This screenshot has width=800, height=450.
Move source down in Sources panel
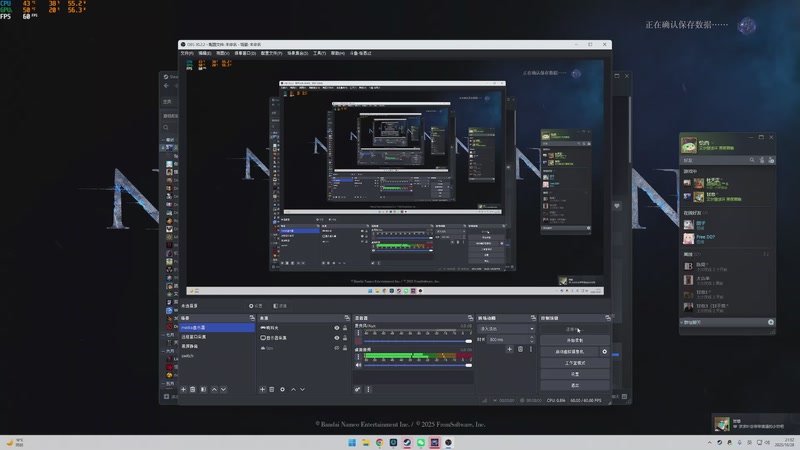(x=303, y=389)
